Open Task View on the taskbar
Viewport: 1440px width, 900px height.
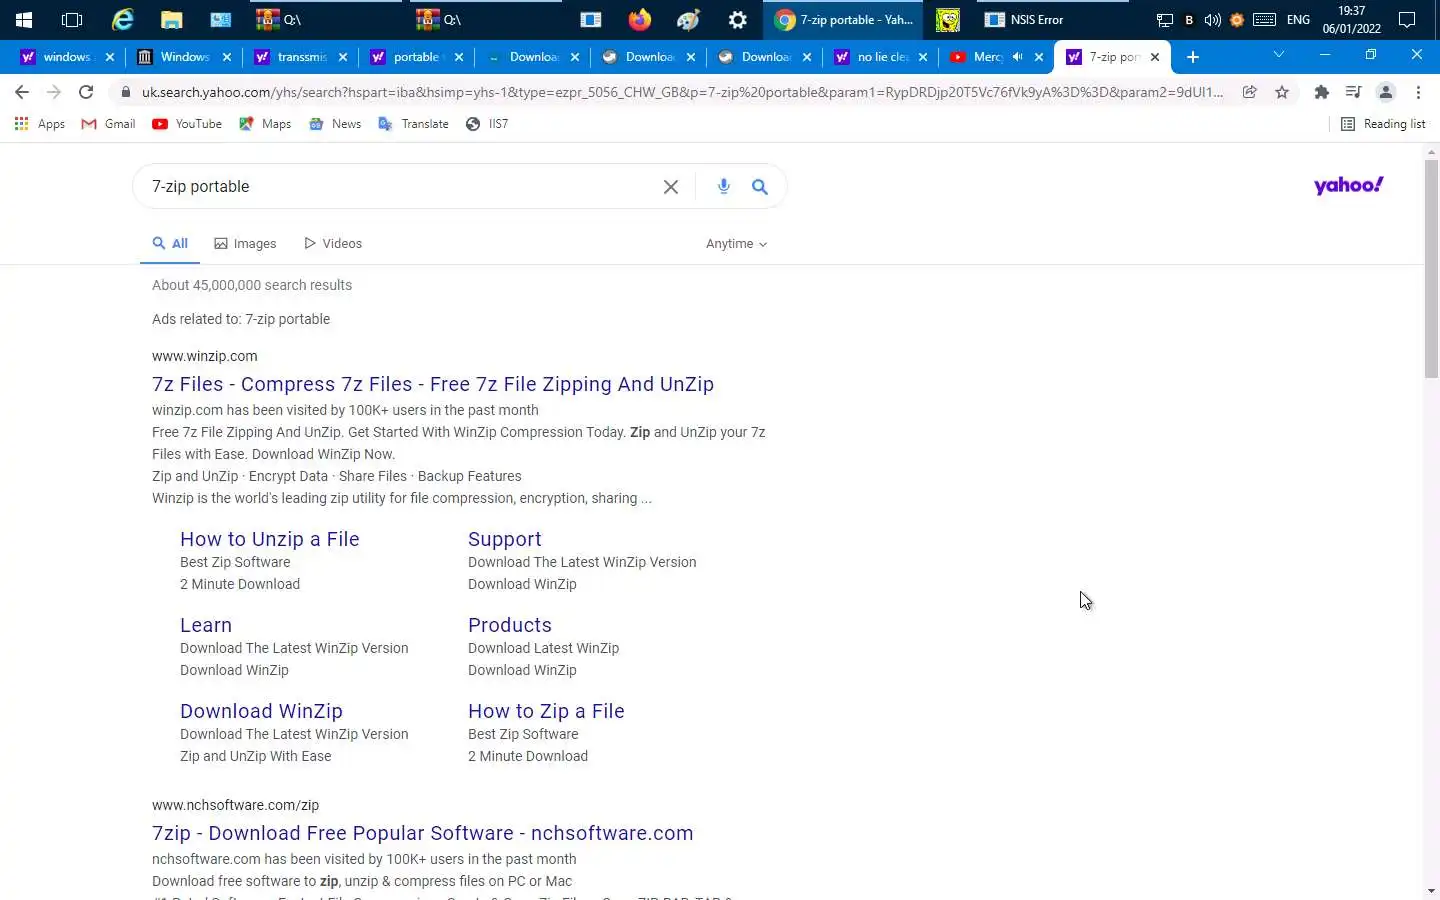(72, 19)
